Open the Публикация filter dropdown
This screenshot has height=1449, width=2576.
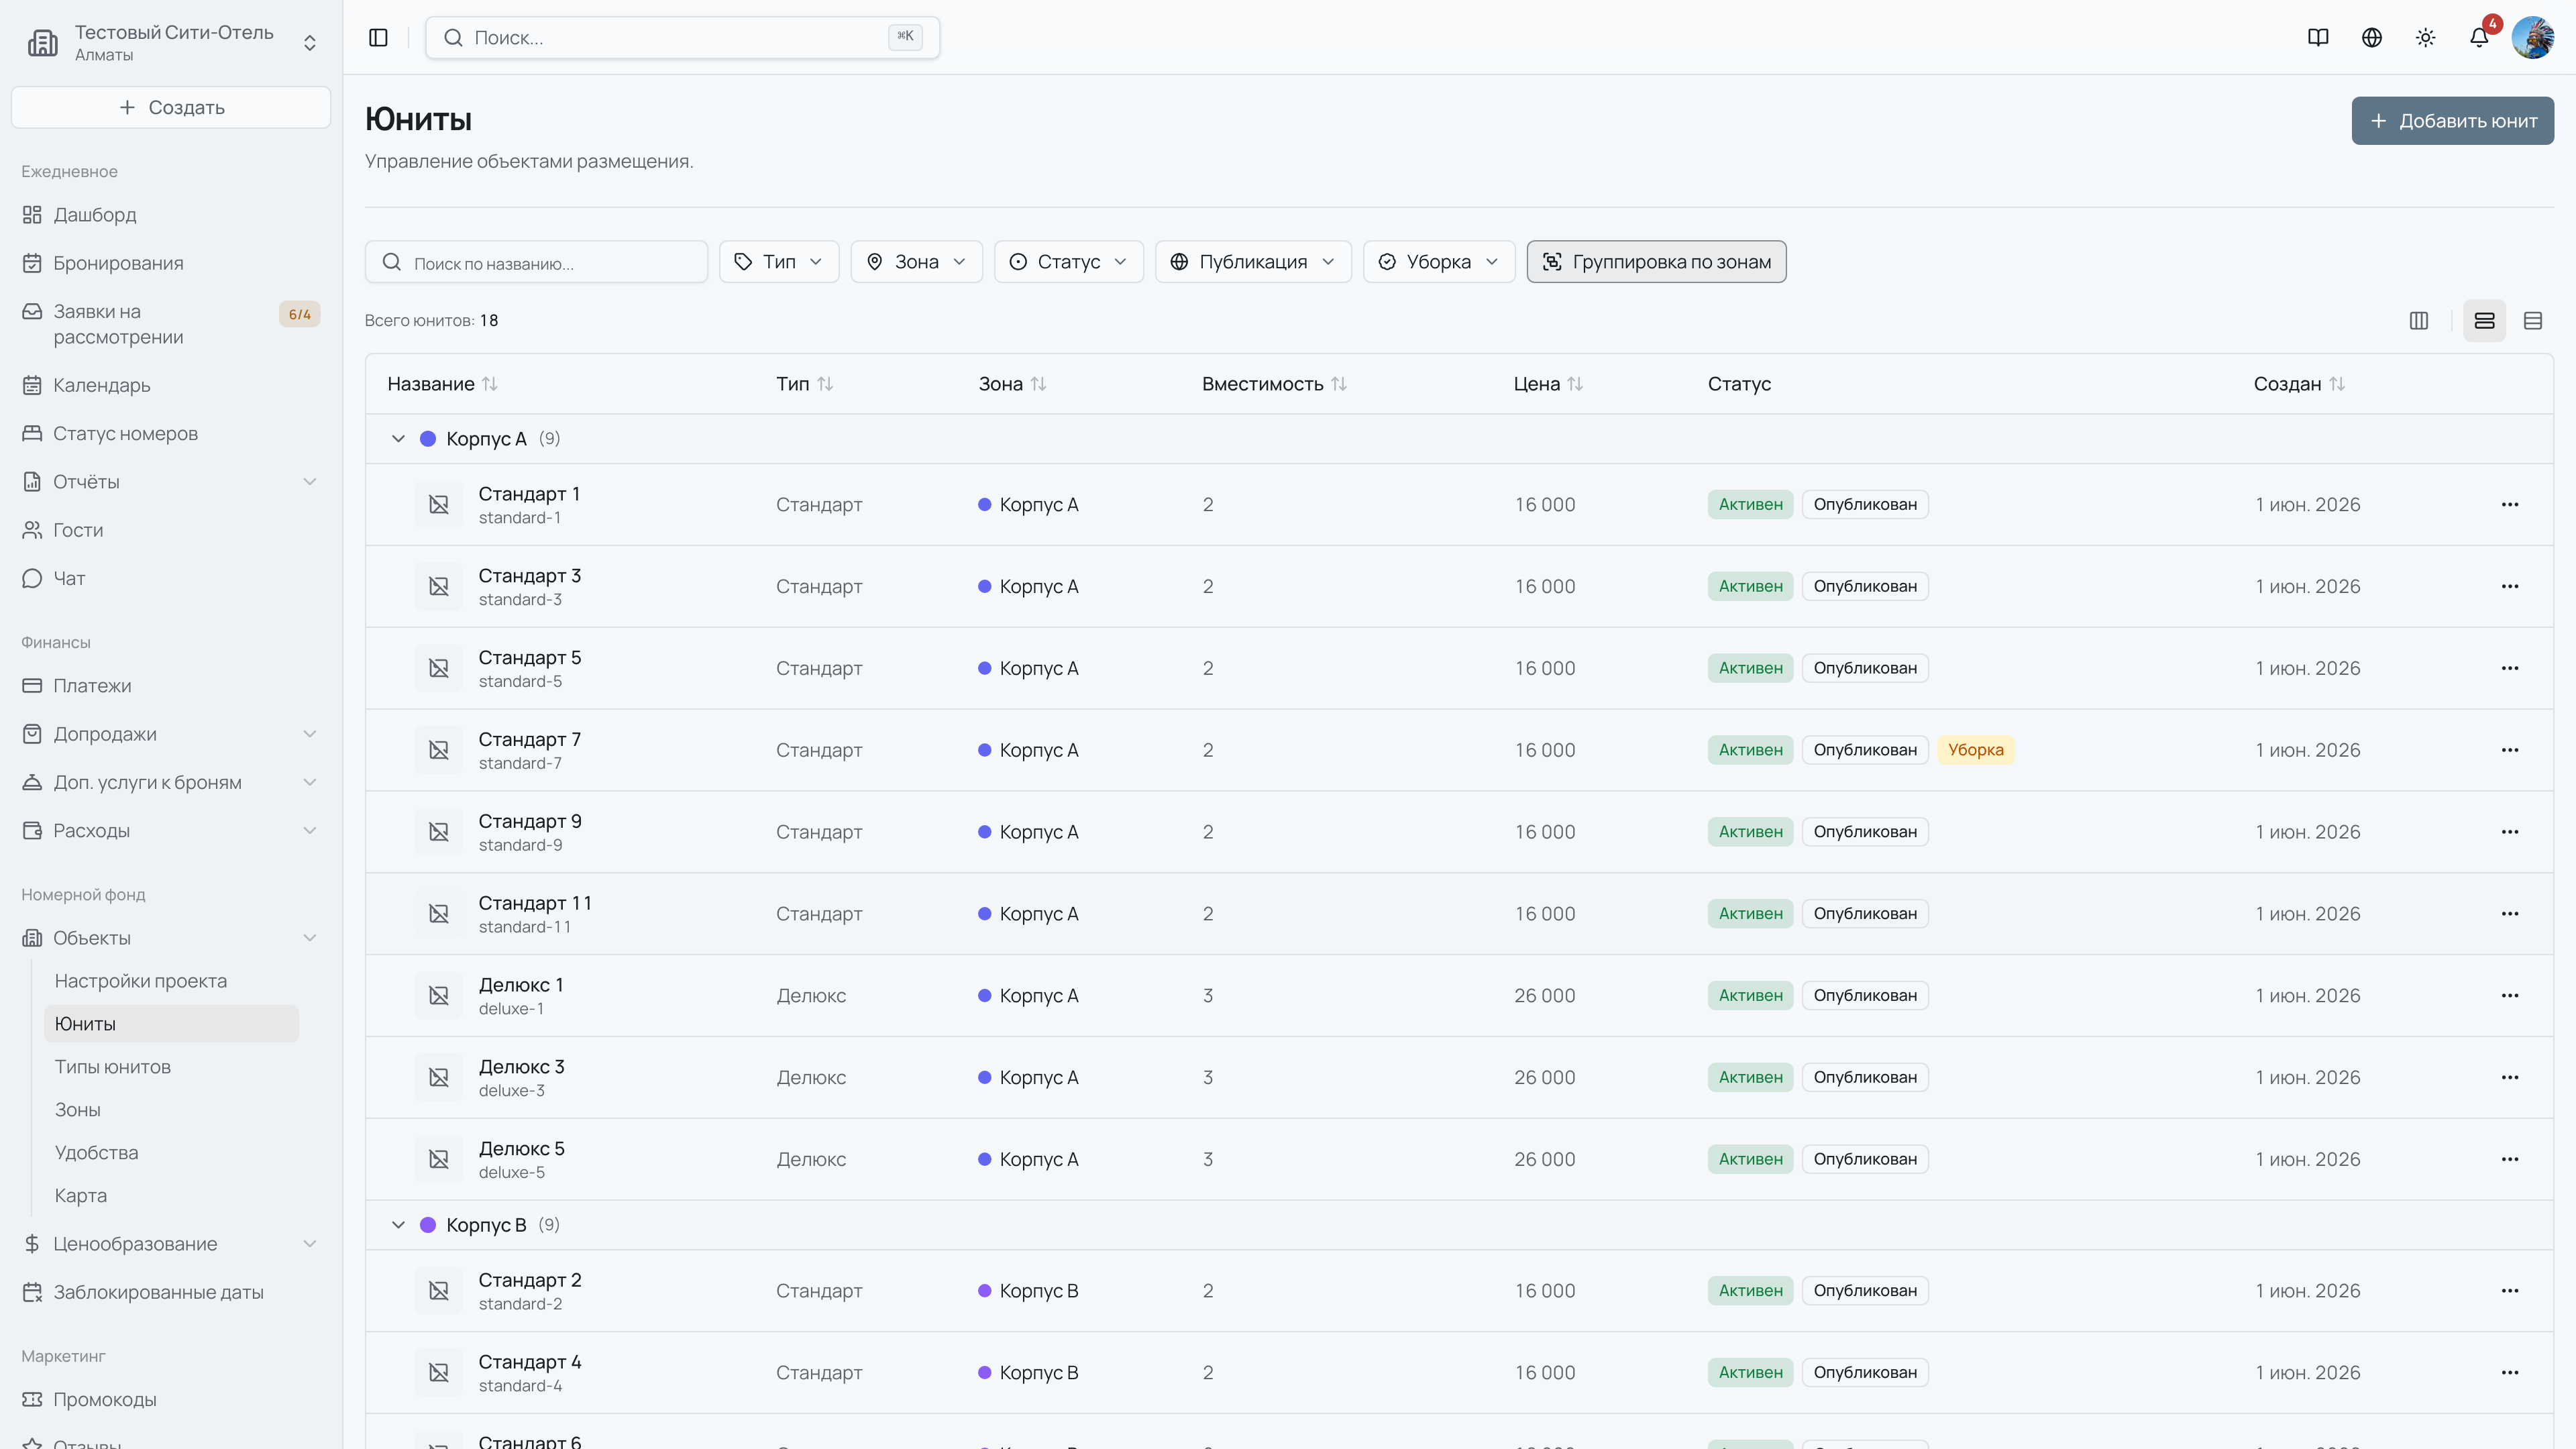click(x=1253, y=262)
